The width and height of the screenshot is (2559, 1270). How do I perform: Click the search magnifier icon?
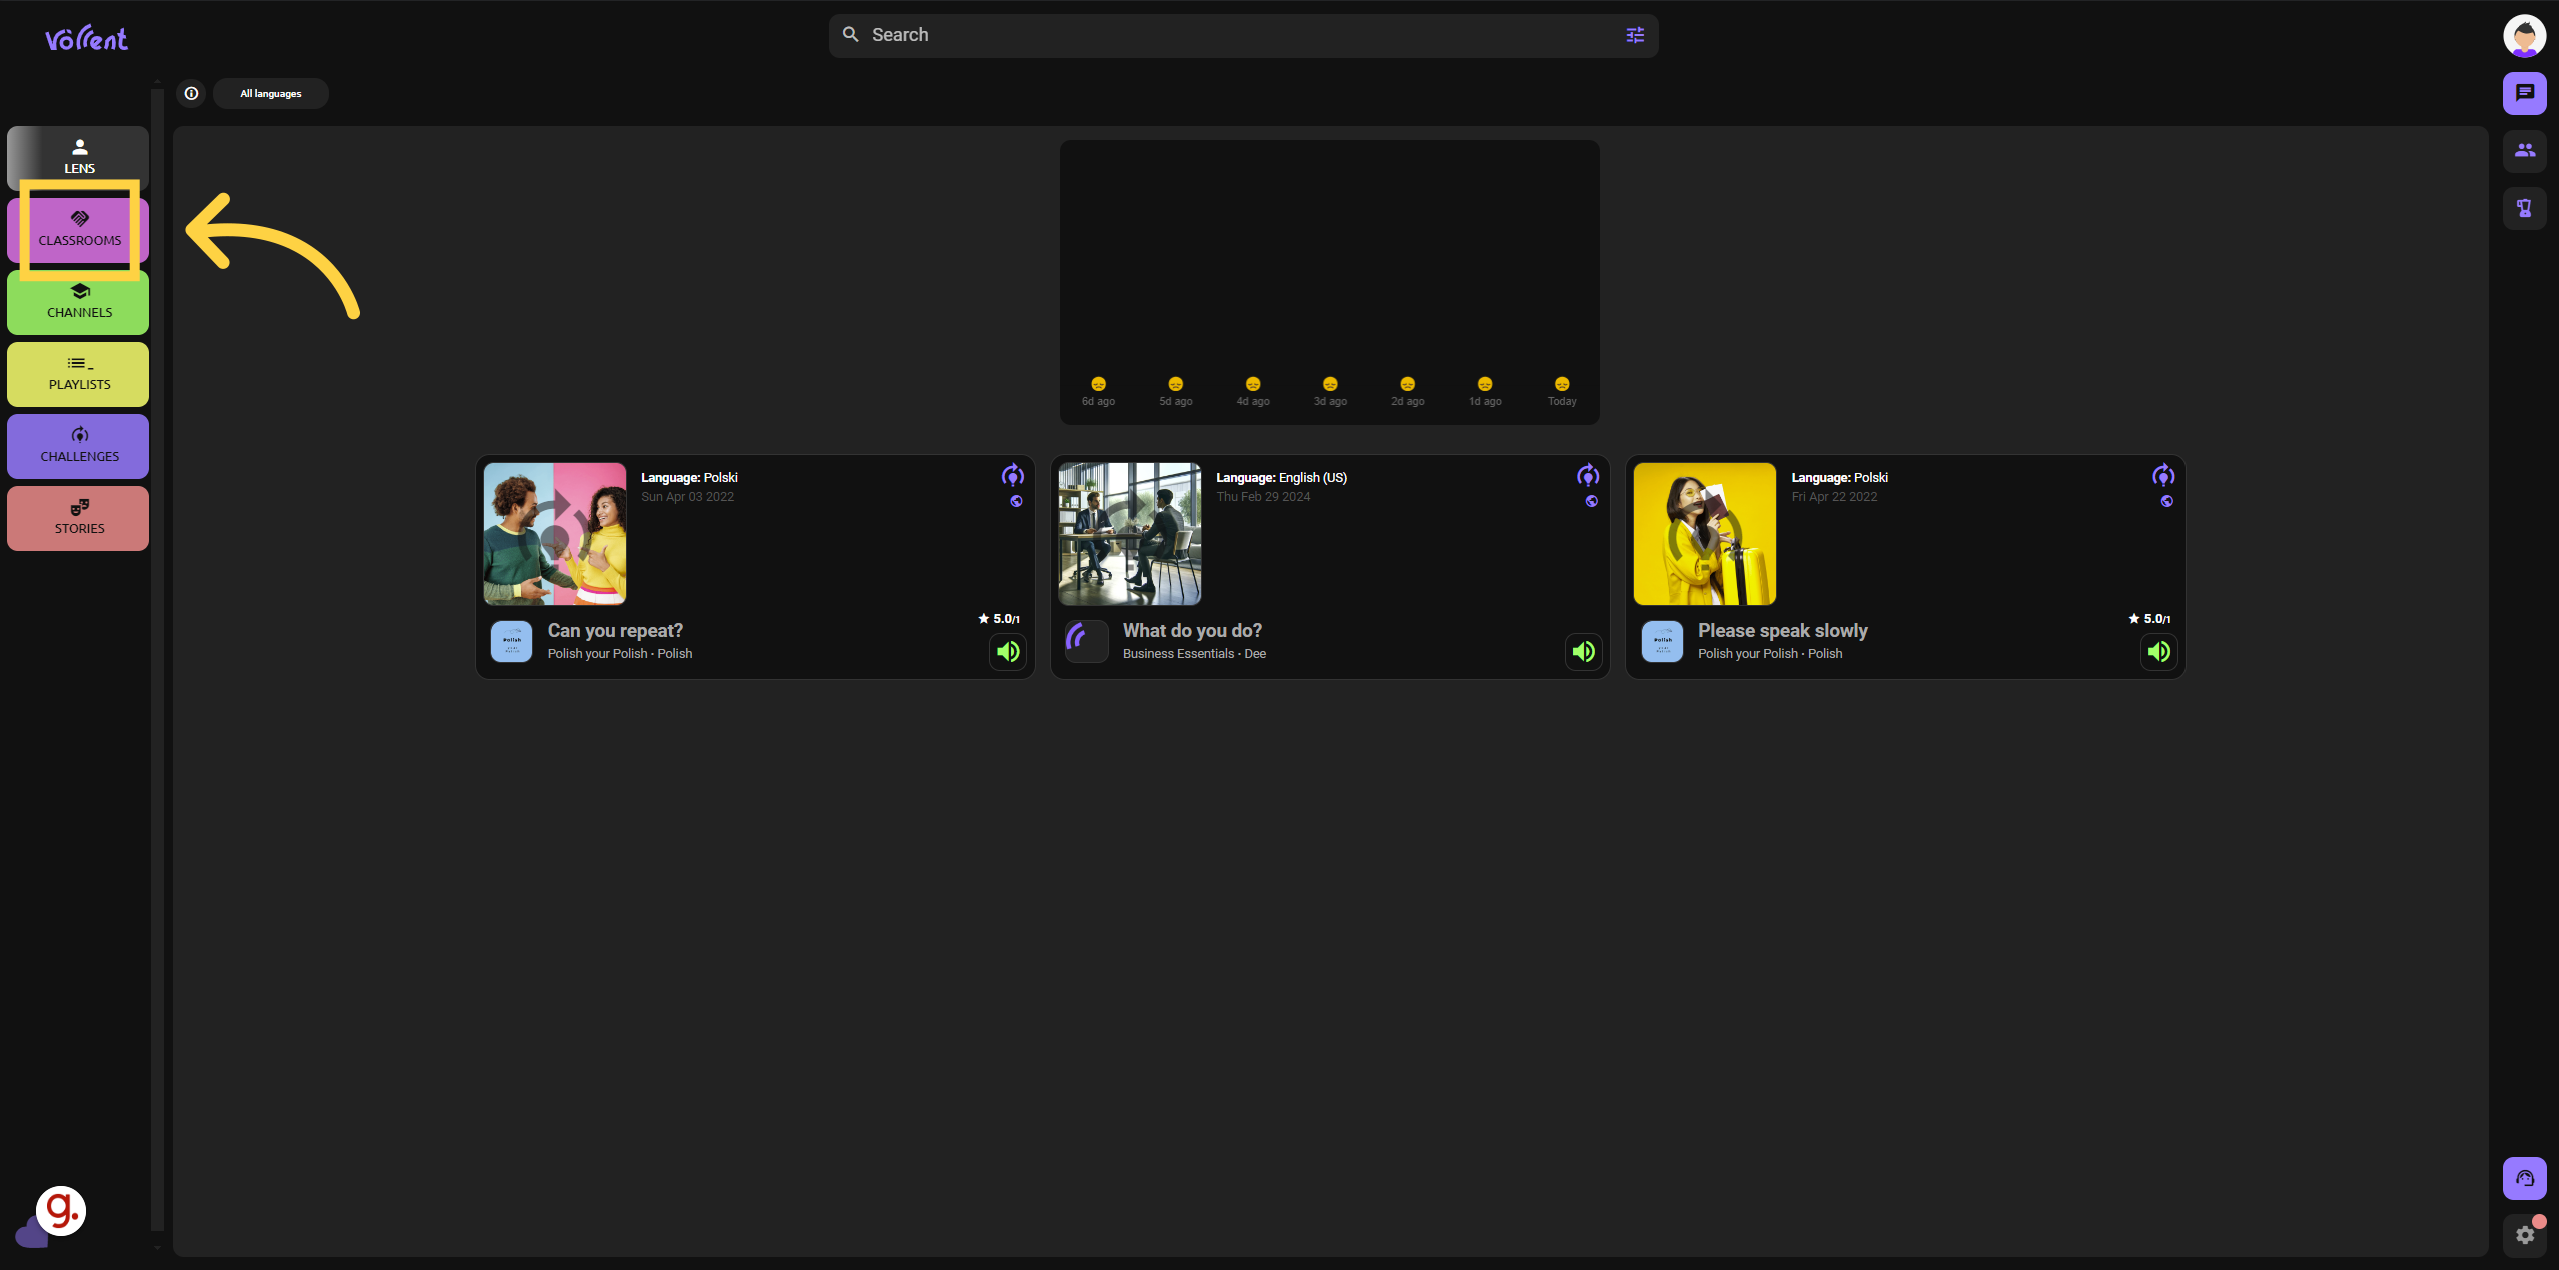pos(851,35)
